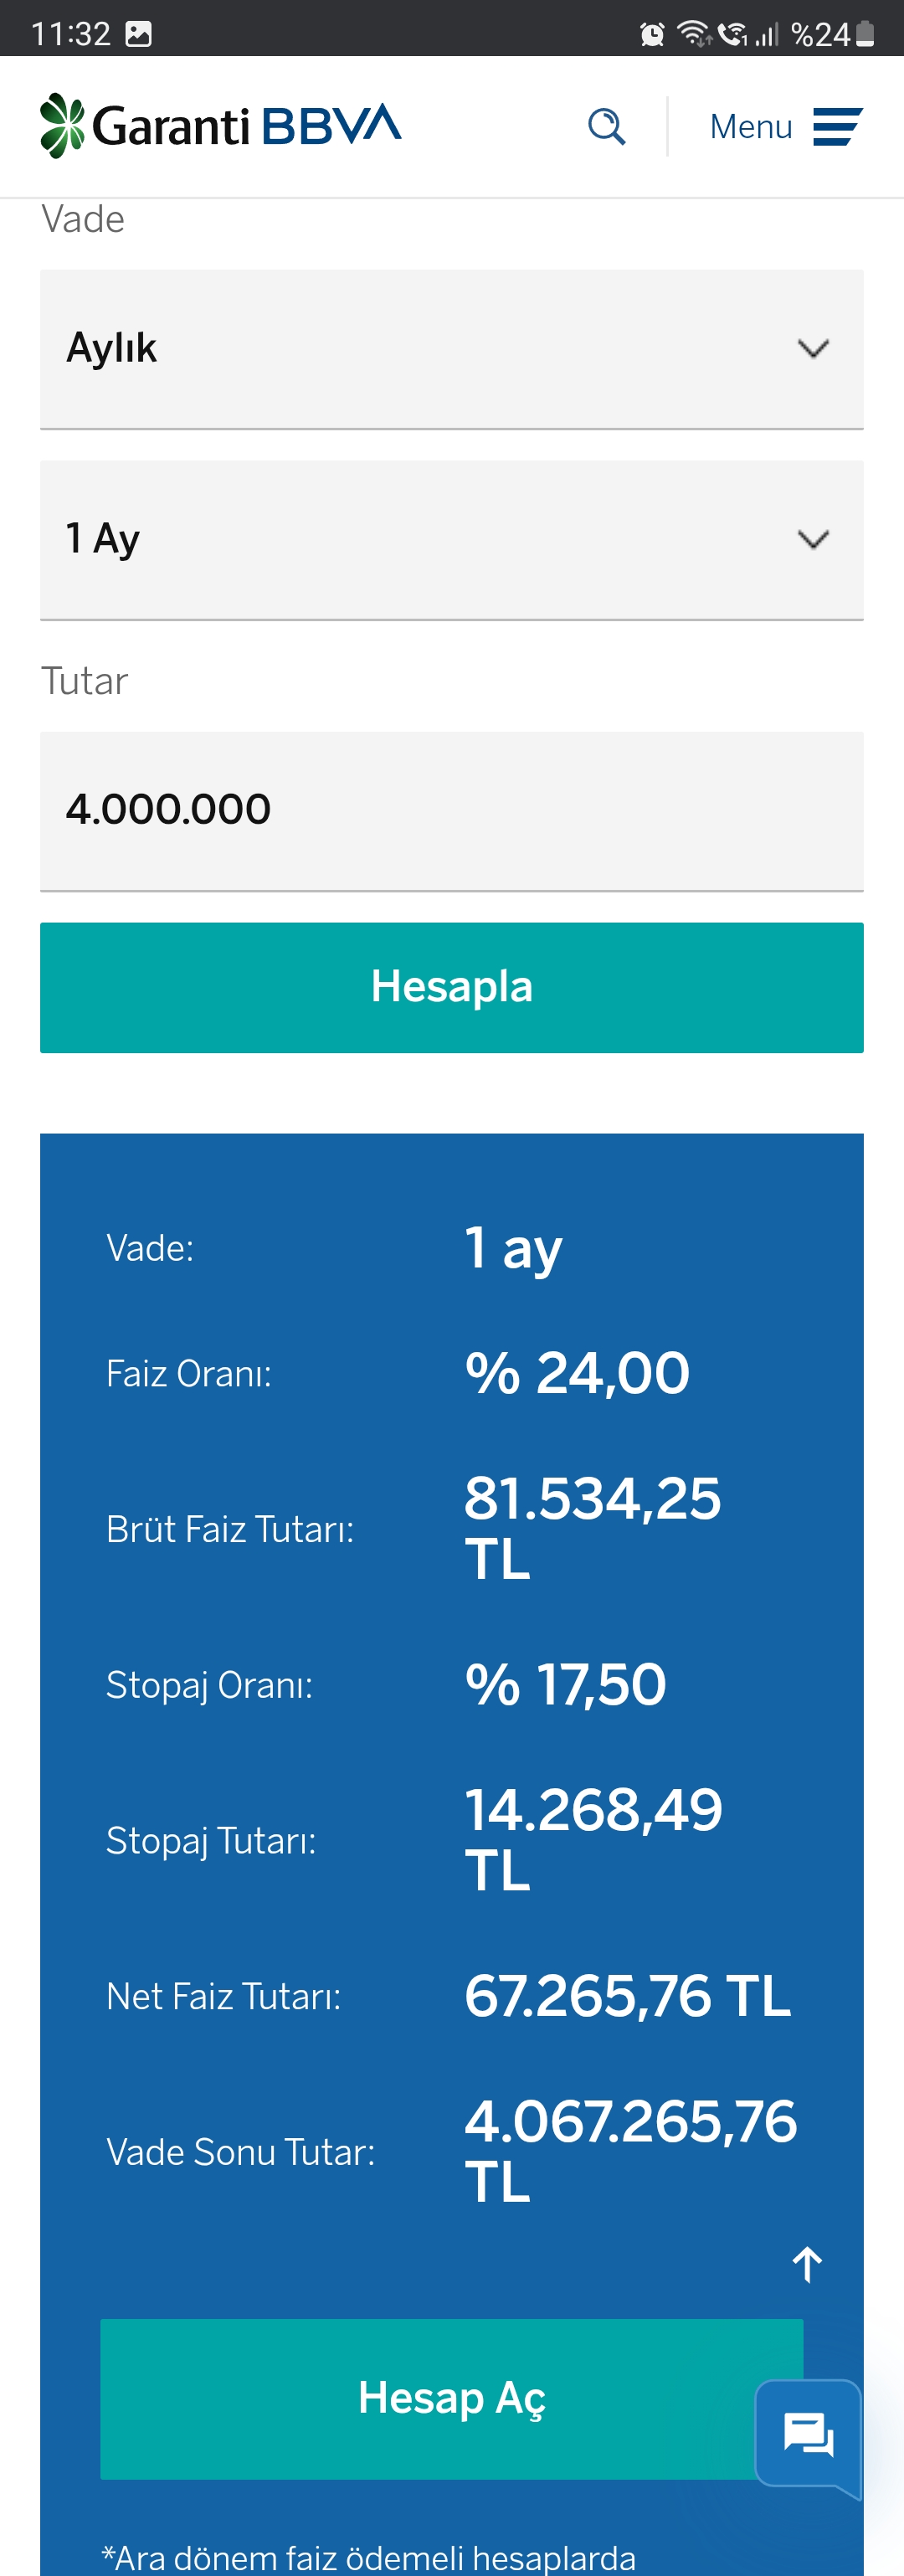Click chevron arrow of Aylık selector
This screenshot has height=2576, width=904.
pyautogui.click(x=813, y=349)
